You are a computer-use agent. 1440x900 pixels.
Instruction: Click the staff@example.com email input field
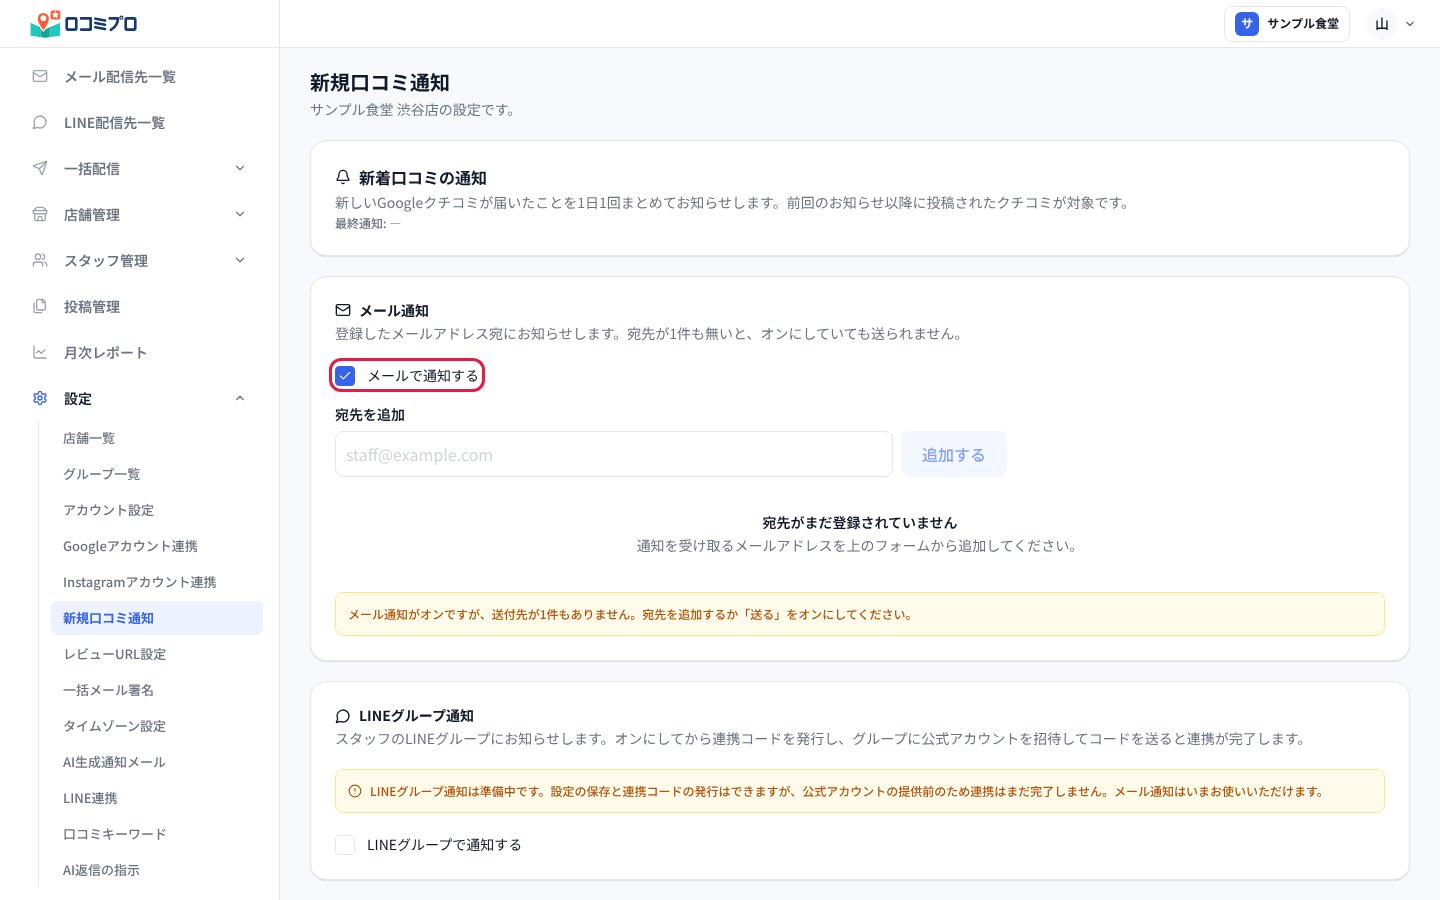(x=614, y=454)
